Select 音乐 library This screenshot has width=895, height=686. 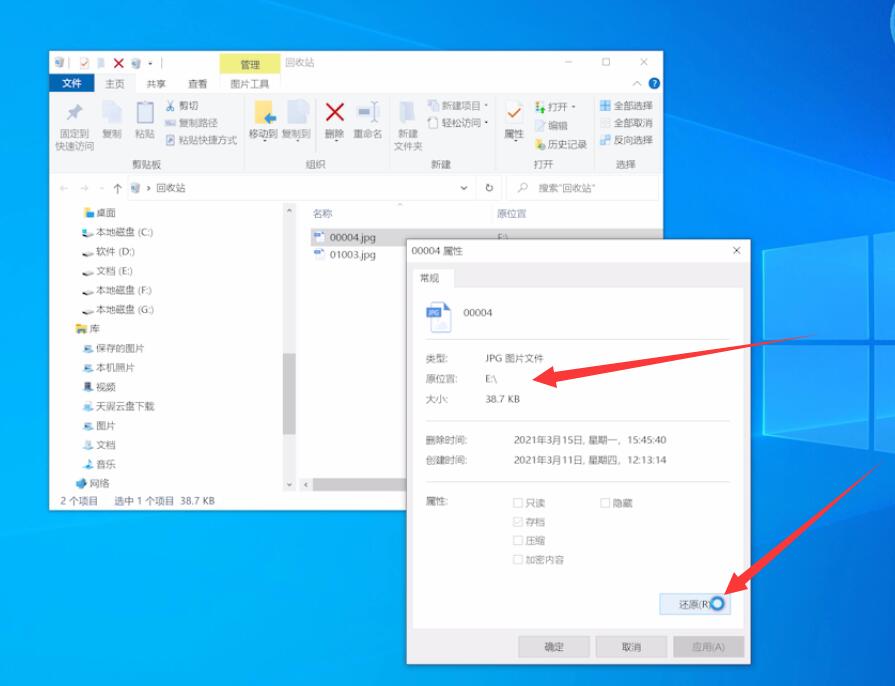pos(99,464)
